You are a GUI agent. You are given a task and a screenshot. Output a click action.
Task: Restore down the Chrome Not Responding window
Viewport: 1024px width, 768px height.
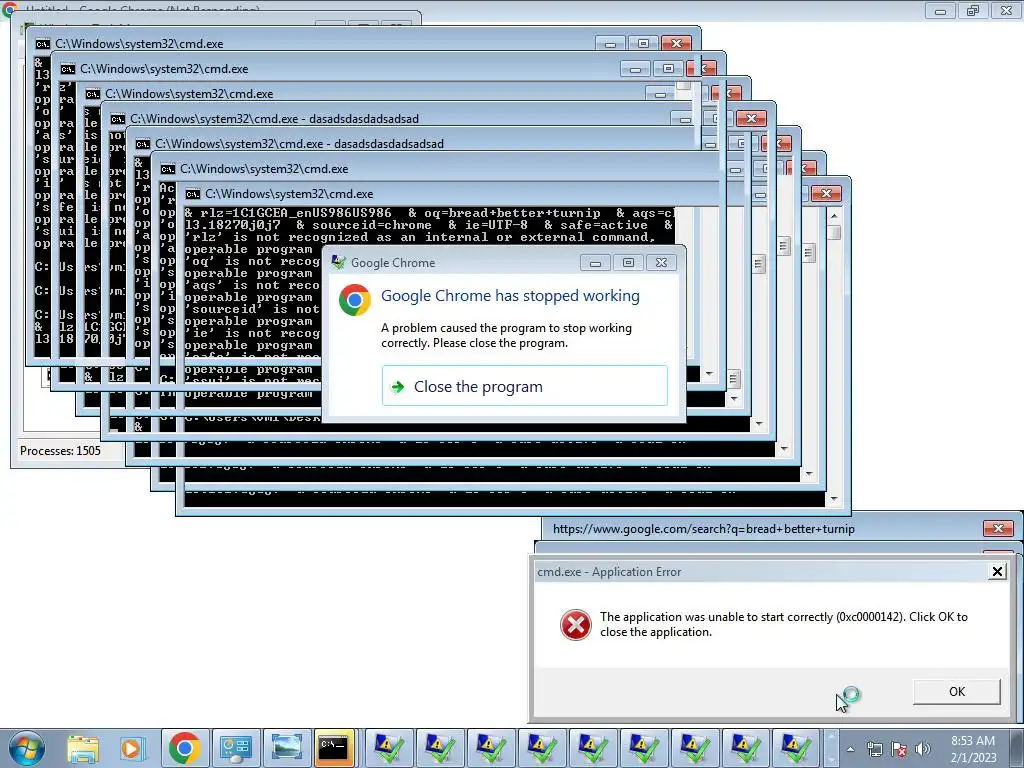(973, 10)
